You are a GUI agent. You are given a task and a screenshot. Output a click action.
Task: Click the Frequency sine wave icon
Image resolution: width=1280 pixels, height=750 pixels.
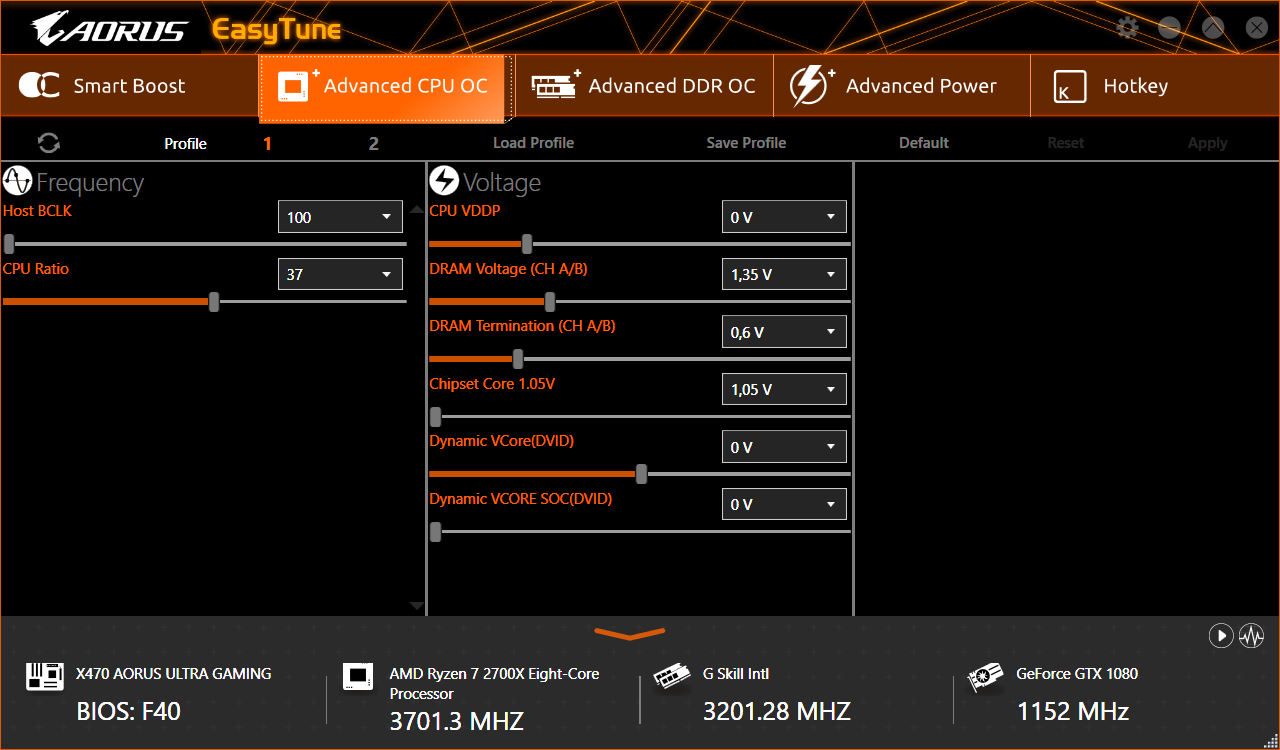pos(18,181)
